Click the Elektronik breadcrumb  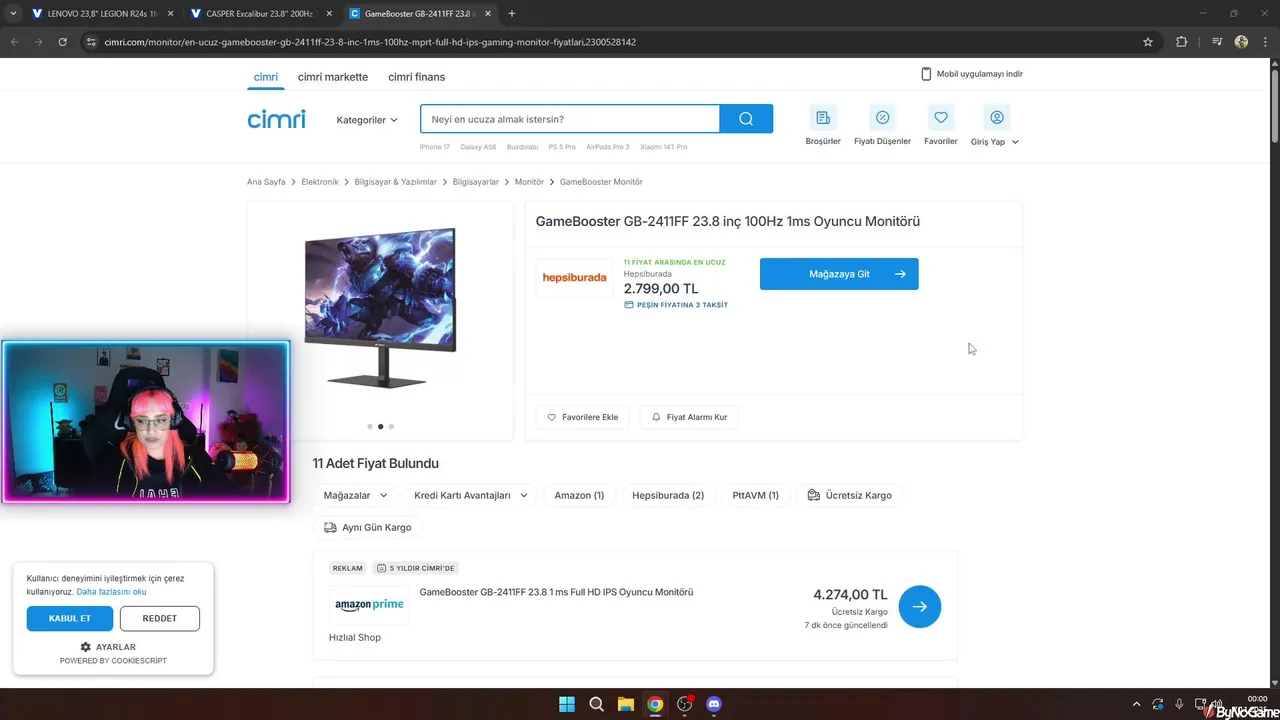pos(320,182)
